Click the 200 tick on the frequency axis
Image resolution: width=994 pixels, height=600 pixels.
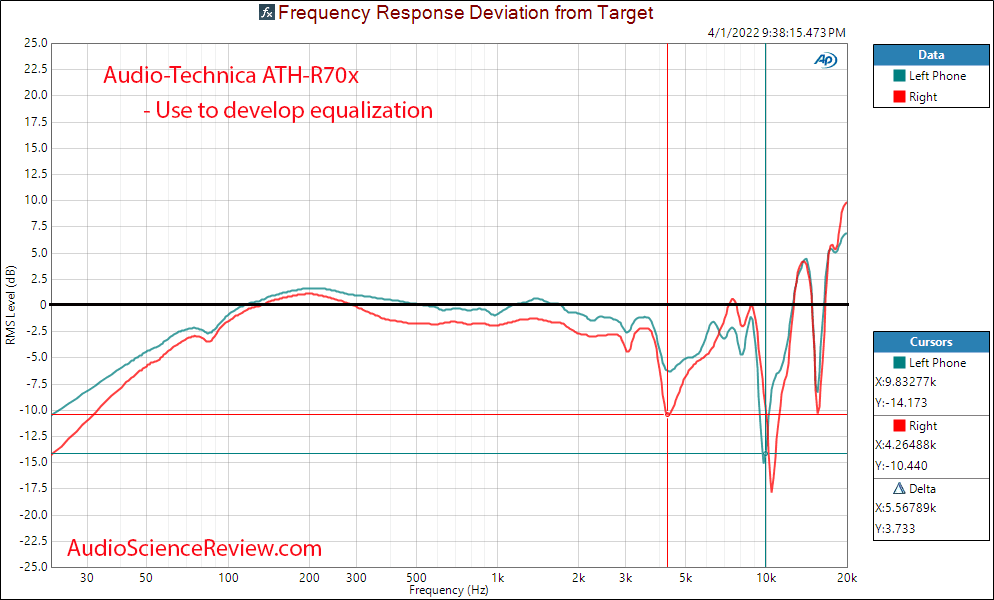click(309, 578)
